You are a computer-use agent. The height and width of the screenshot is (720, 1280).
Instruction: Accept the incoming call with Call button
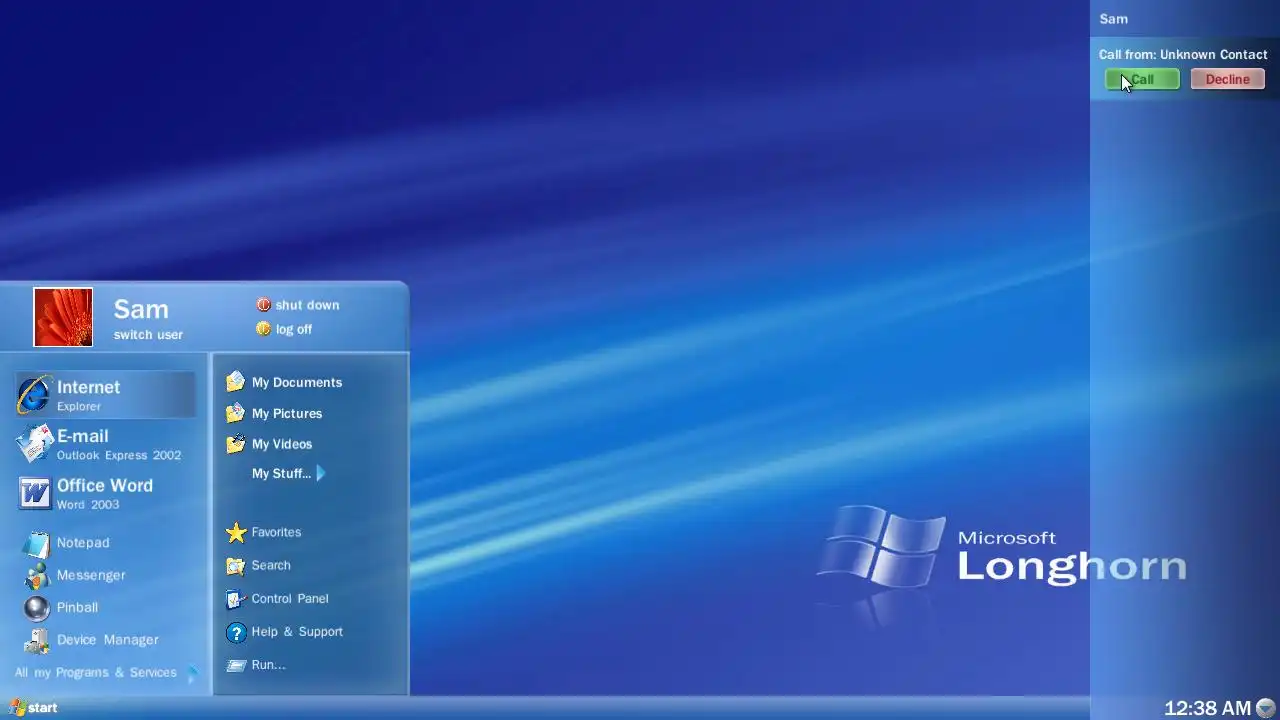pyautogui.click(x=1142, y=79)
